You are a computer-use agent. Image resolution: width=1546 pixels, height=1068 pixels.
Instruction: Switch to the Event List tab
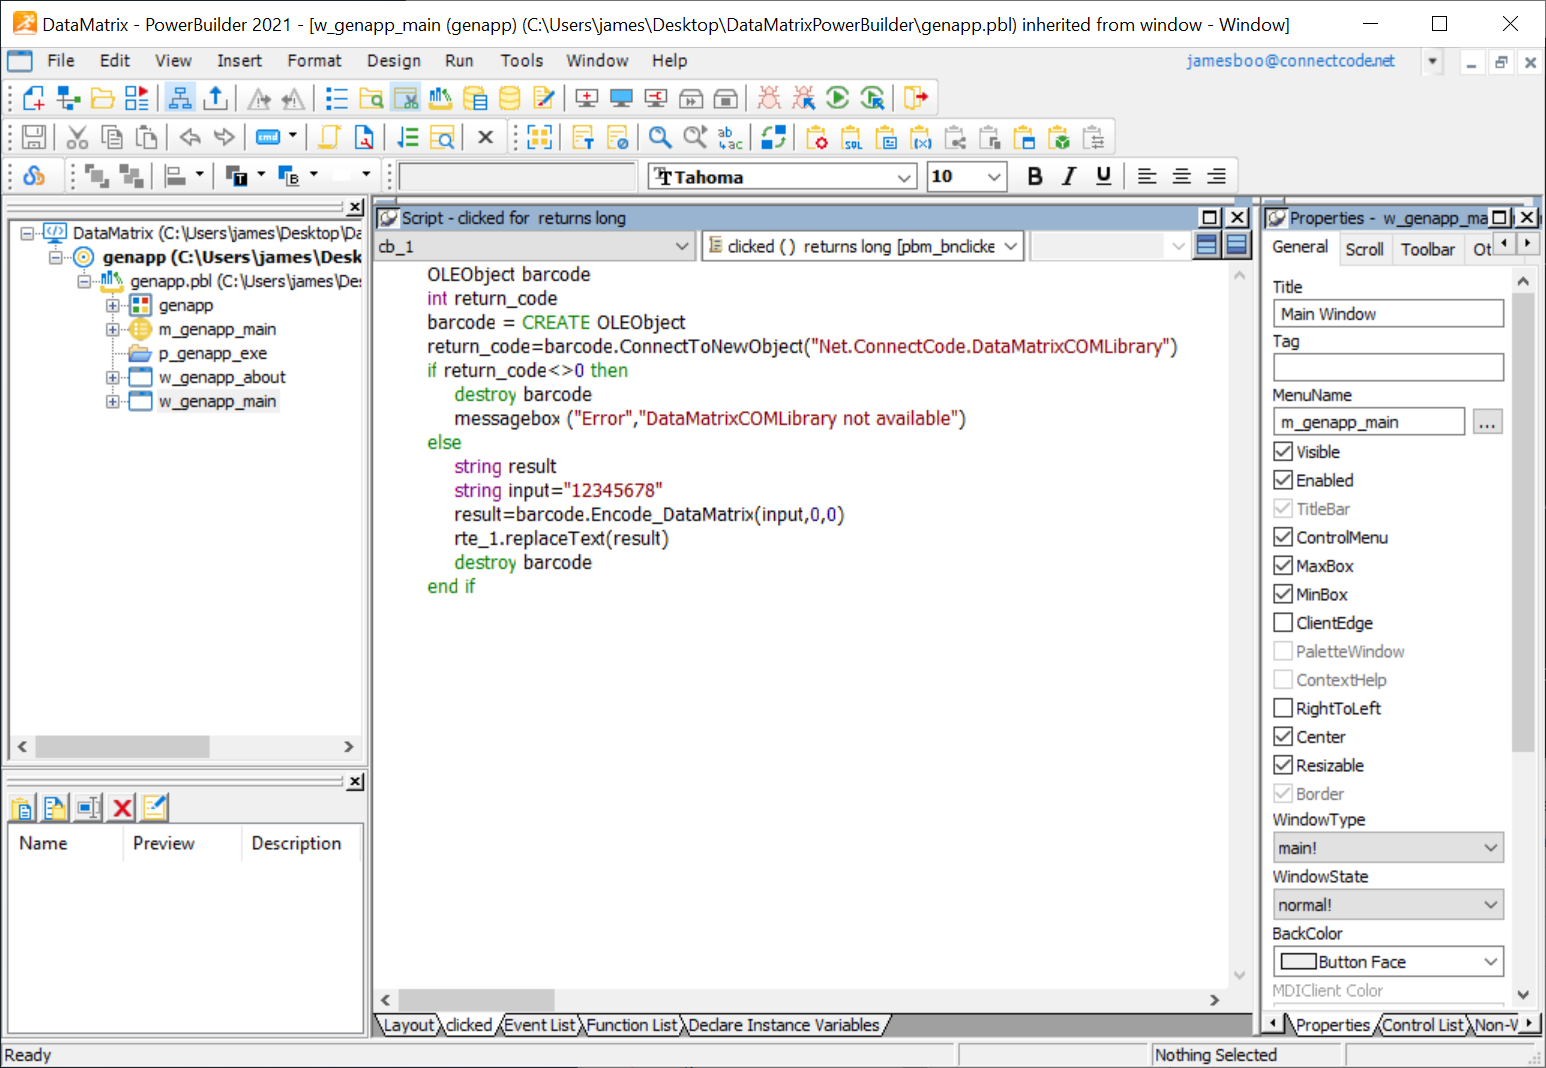point(540,1025)
